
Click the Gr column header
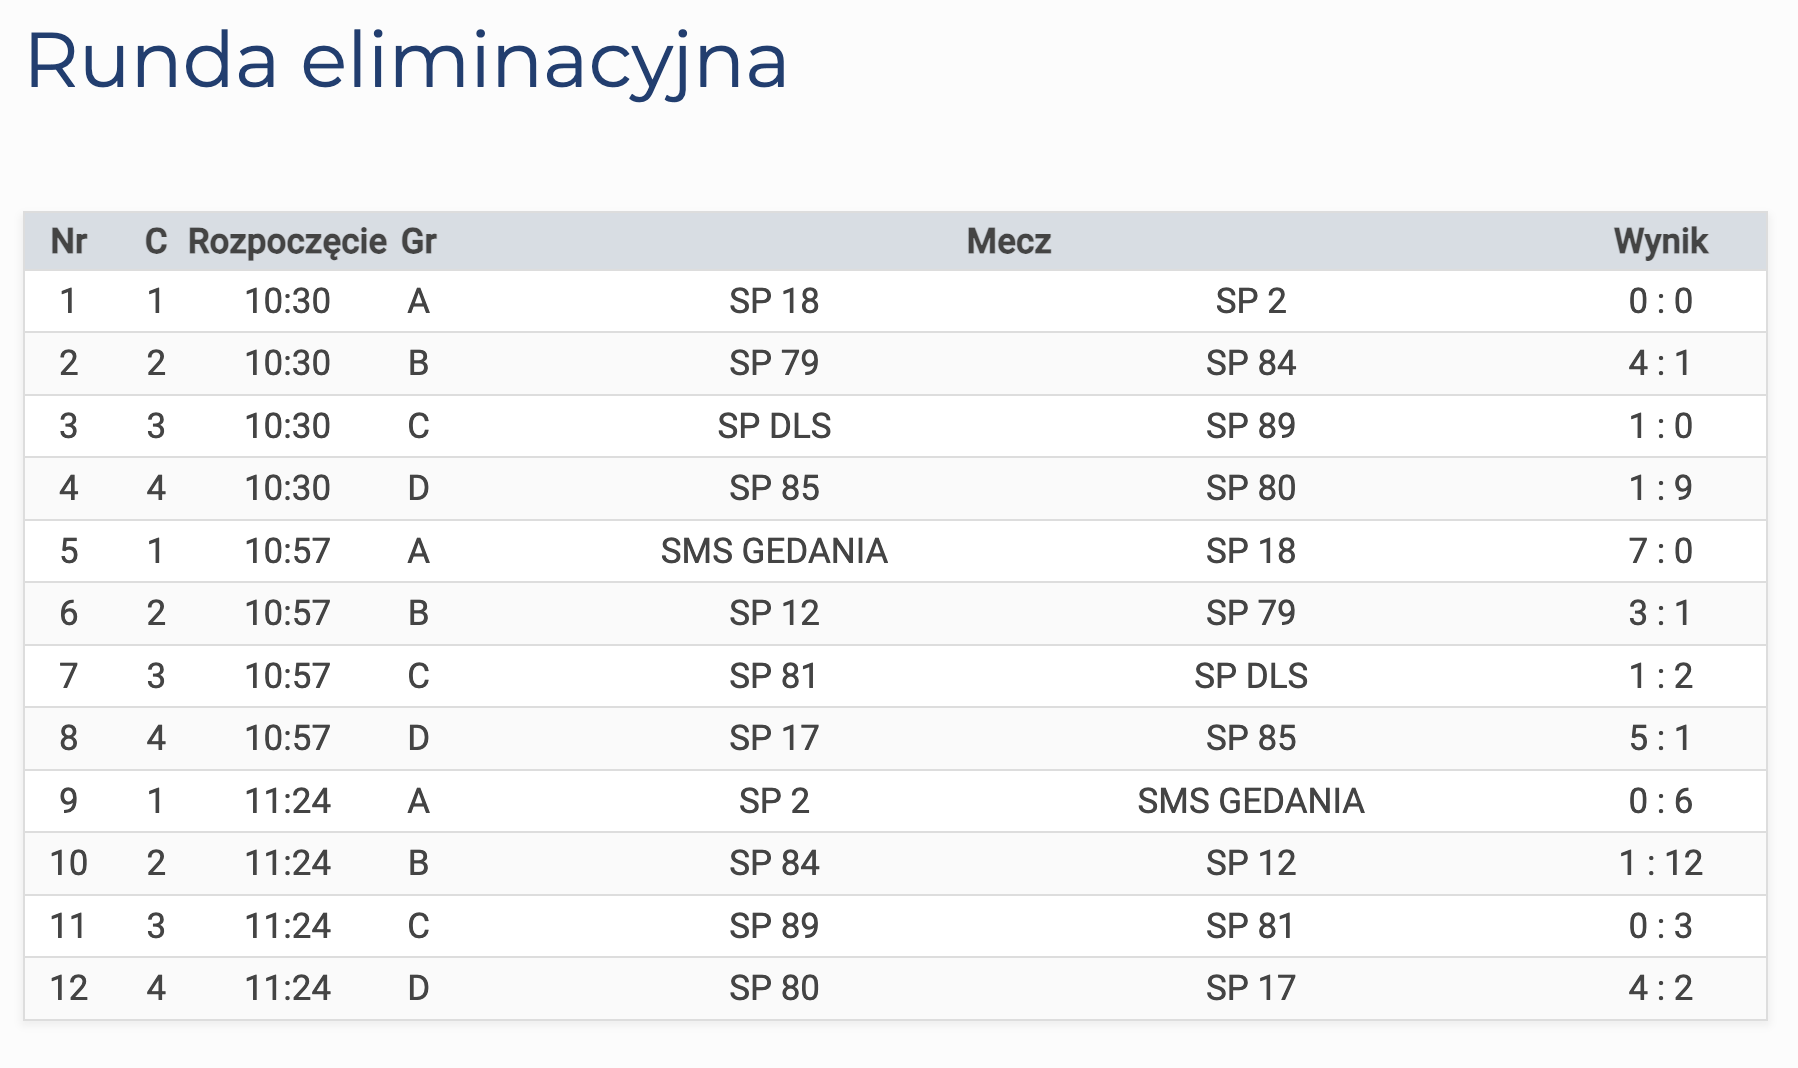click(418, 241)
